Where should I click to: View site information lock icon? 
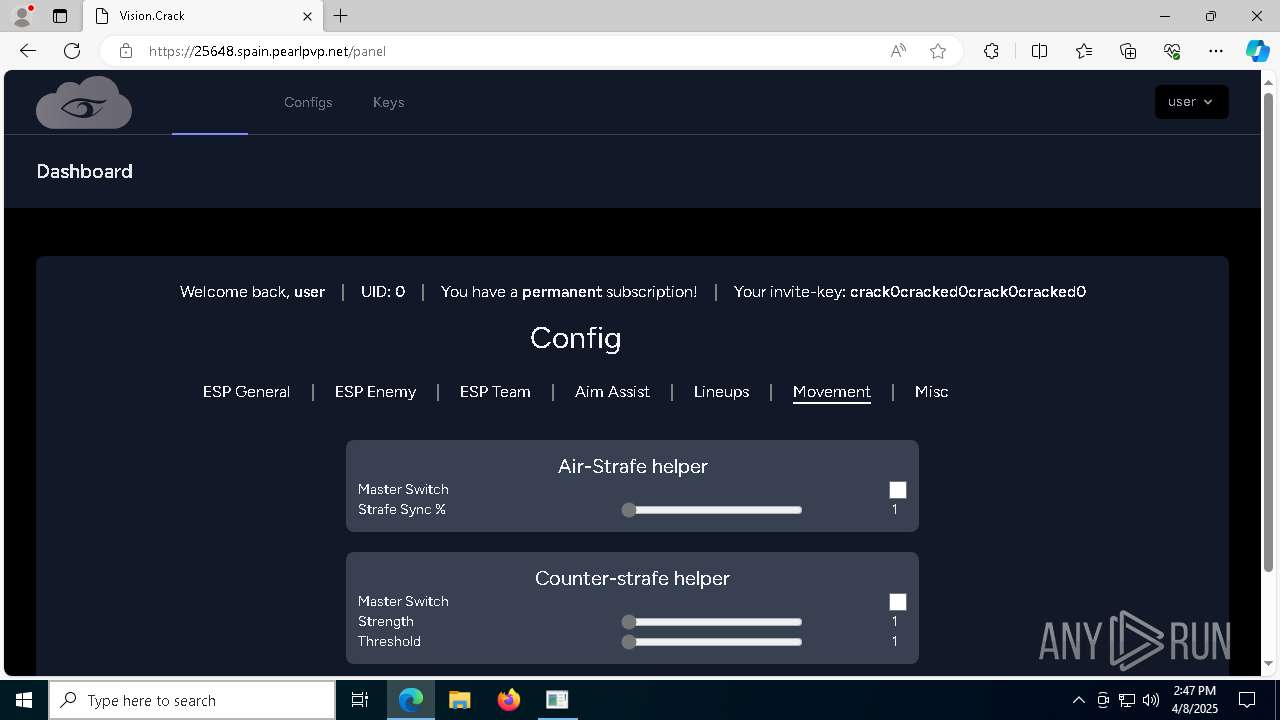[x=126, y=51]
